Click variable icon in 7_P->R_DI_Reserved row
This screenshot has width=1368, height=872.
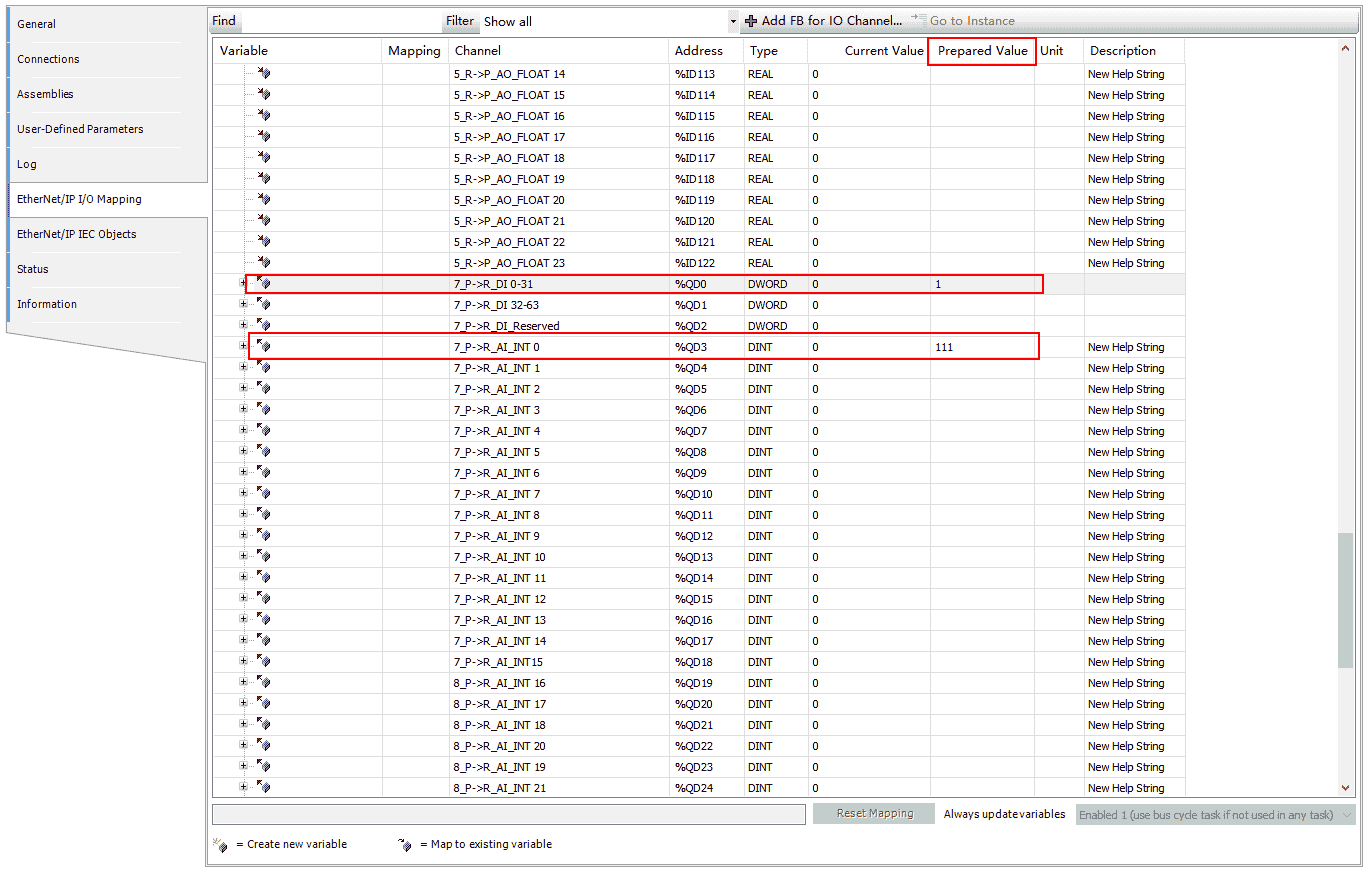(x=264, y=326)
